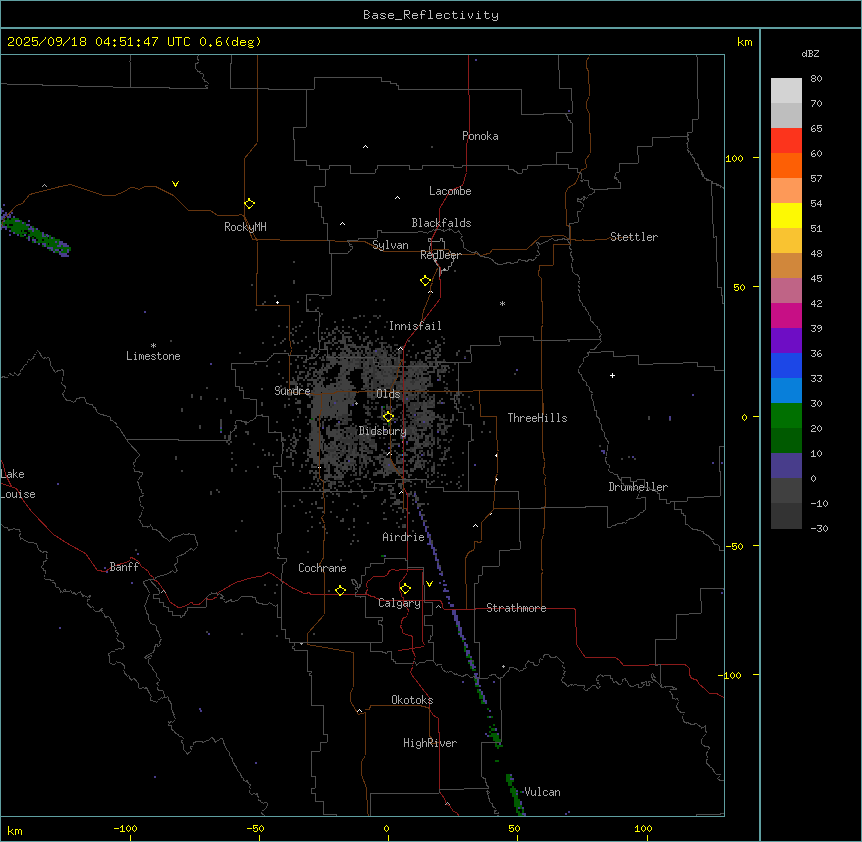Click the white asterisk marker above Limestone

(153, 345)
